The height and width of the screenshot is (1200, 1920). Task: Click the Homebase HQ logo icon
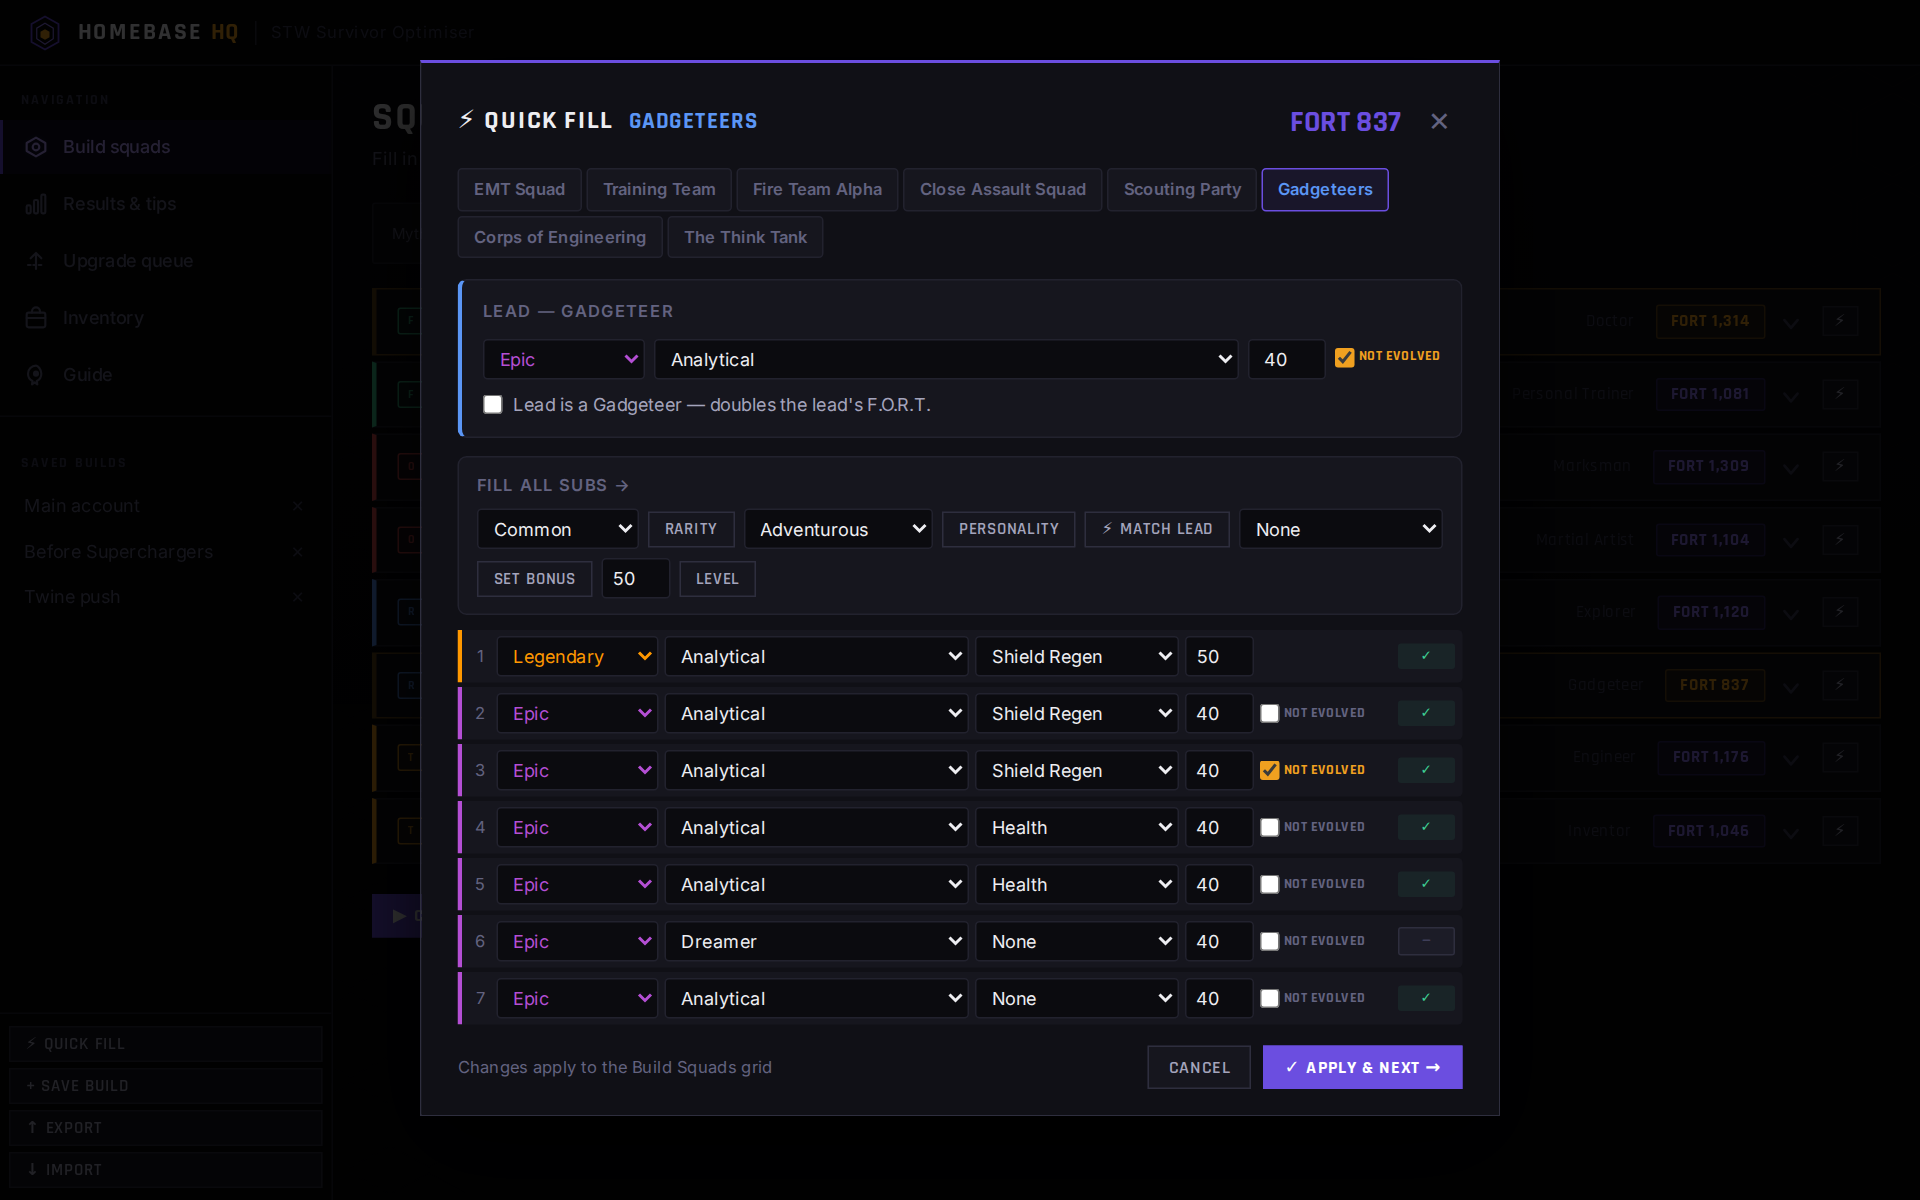point(45,33)
